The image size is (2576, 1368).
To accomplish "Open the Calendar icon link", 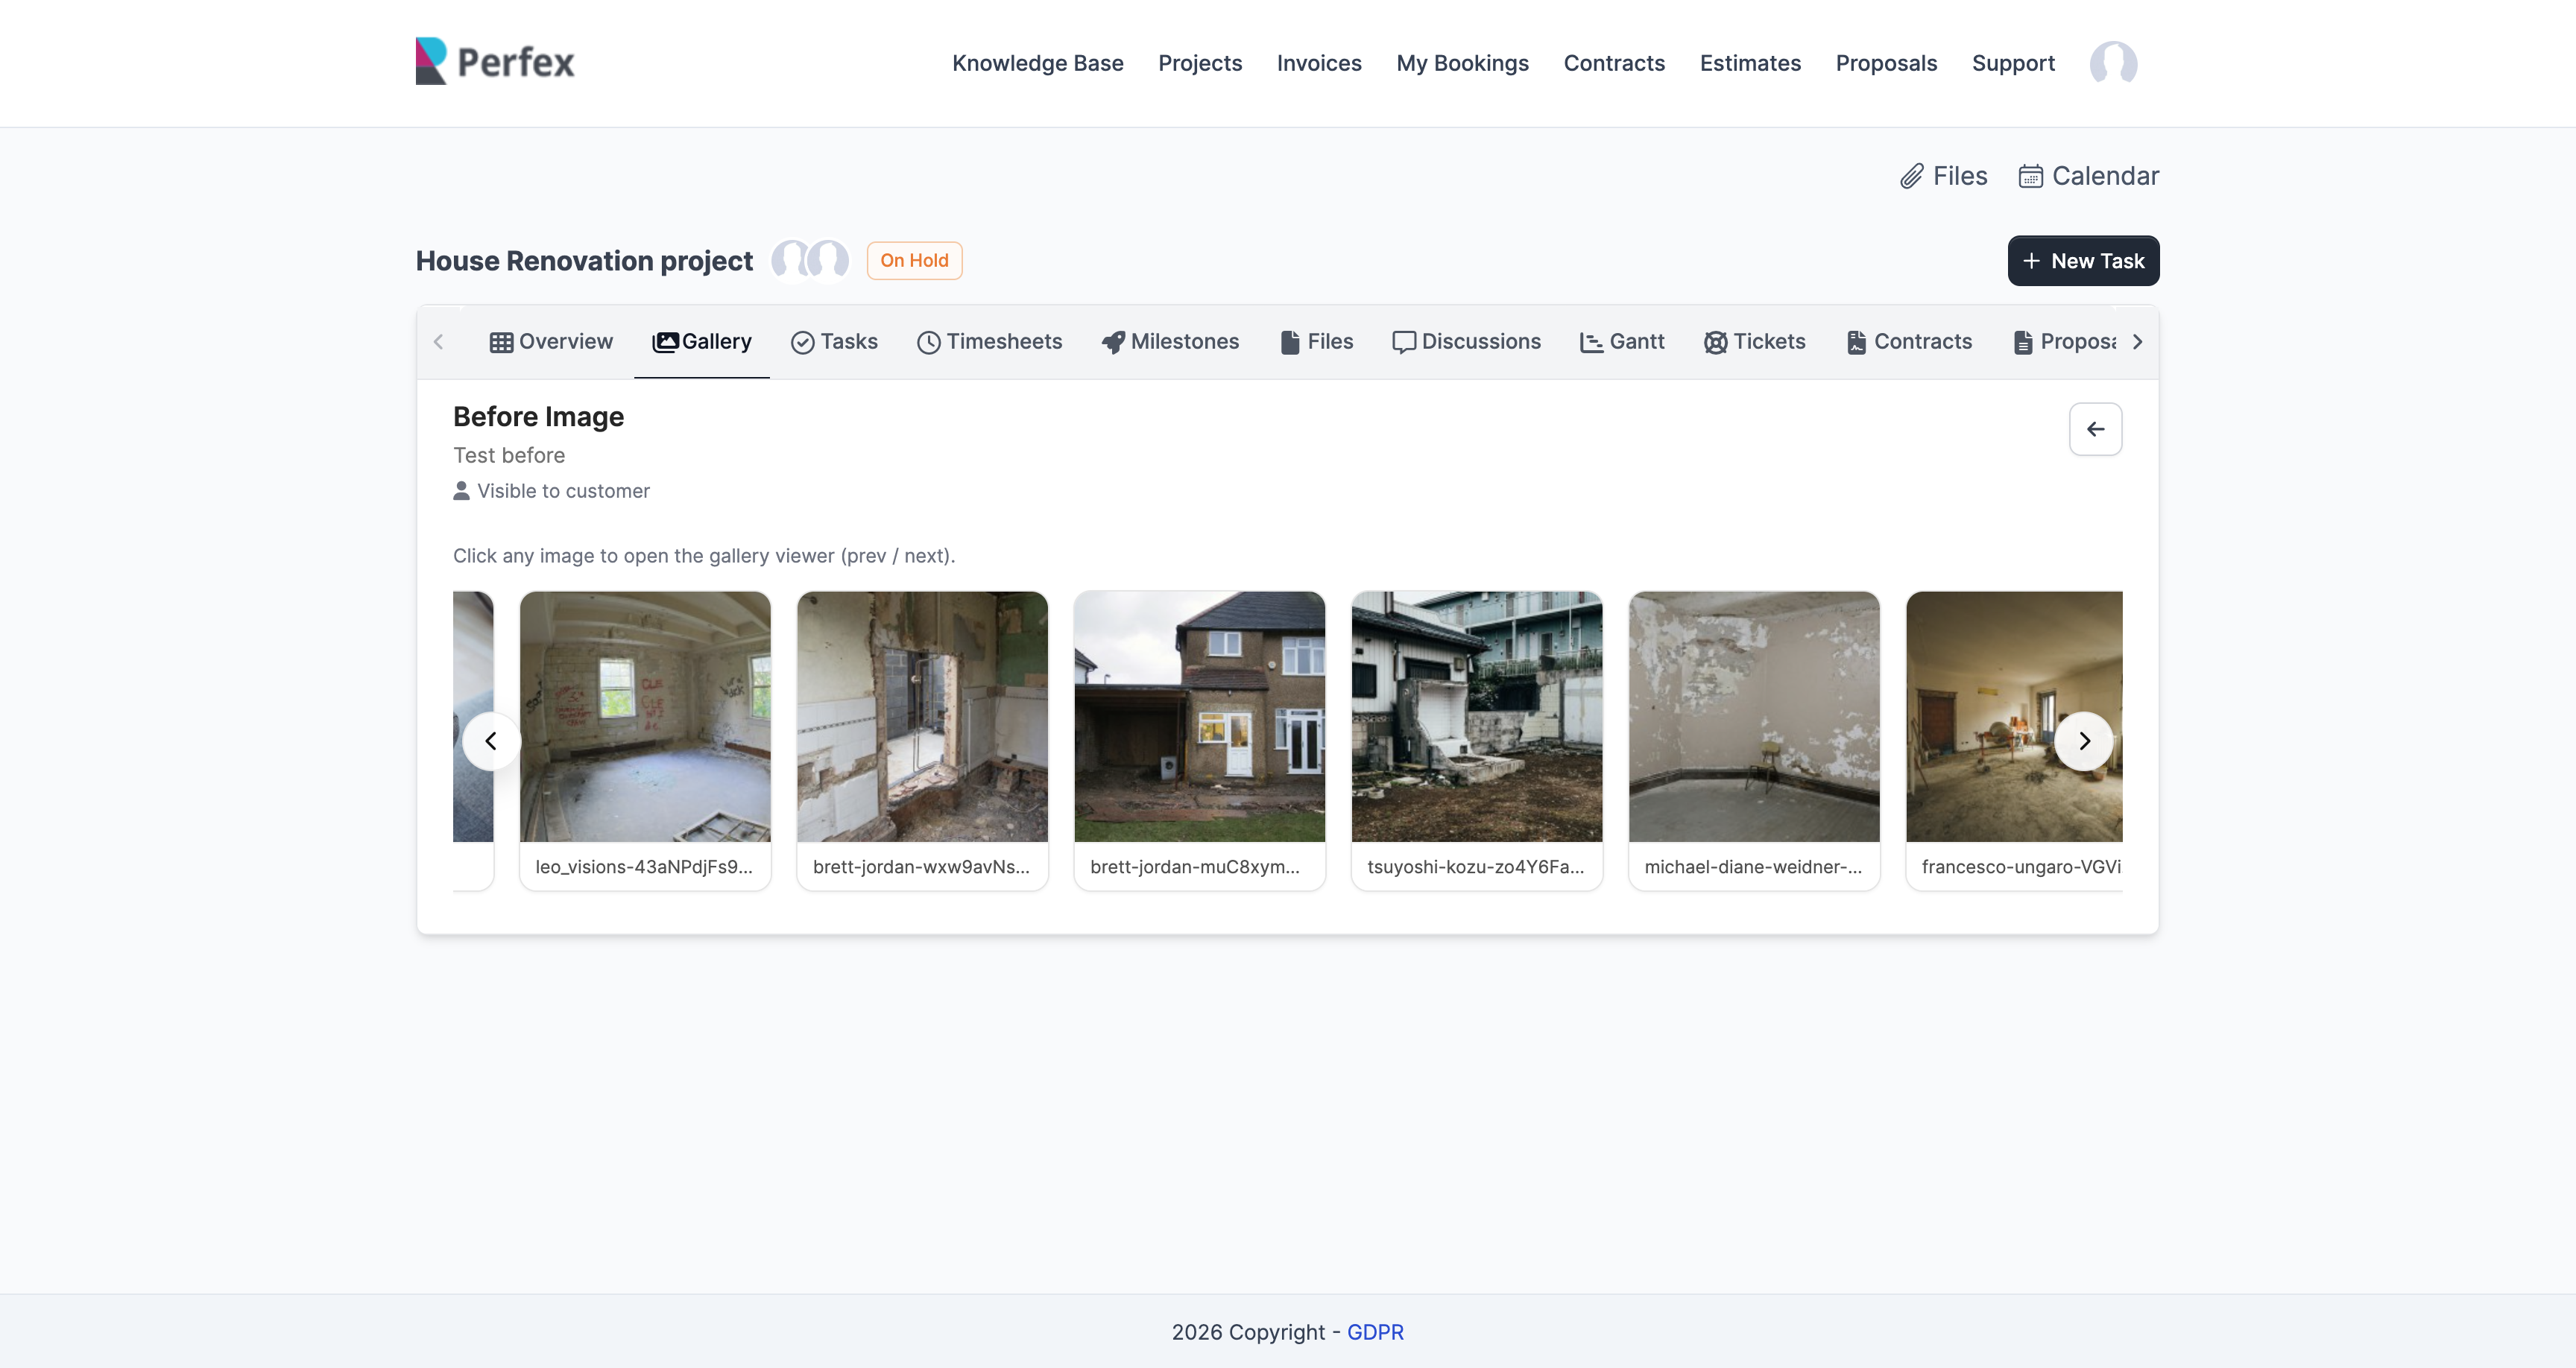I will pos(2030,176).
